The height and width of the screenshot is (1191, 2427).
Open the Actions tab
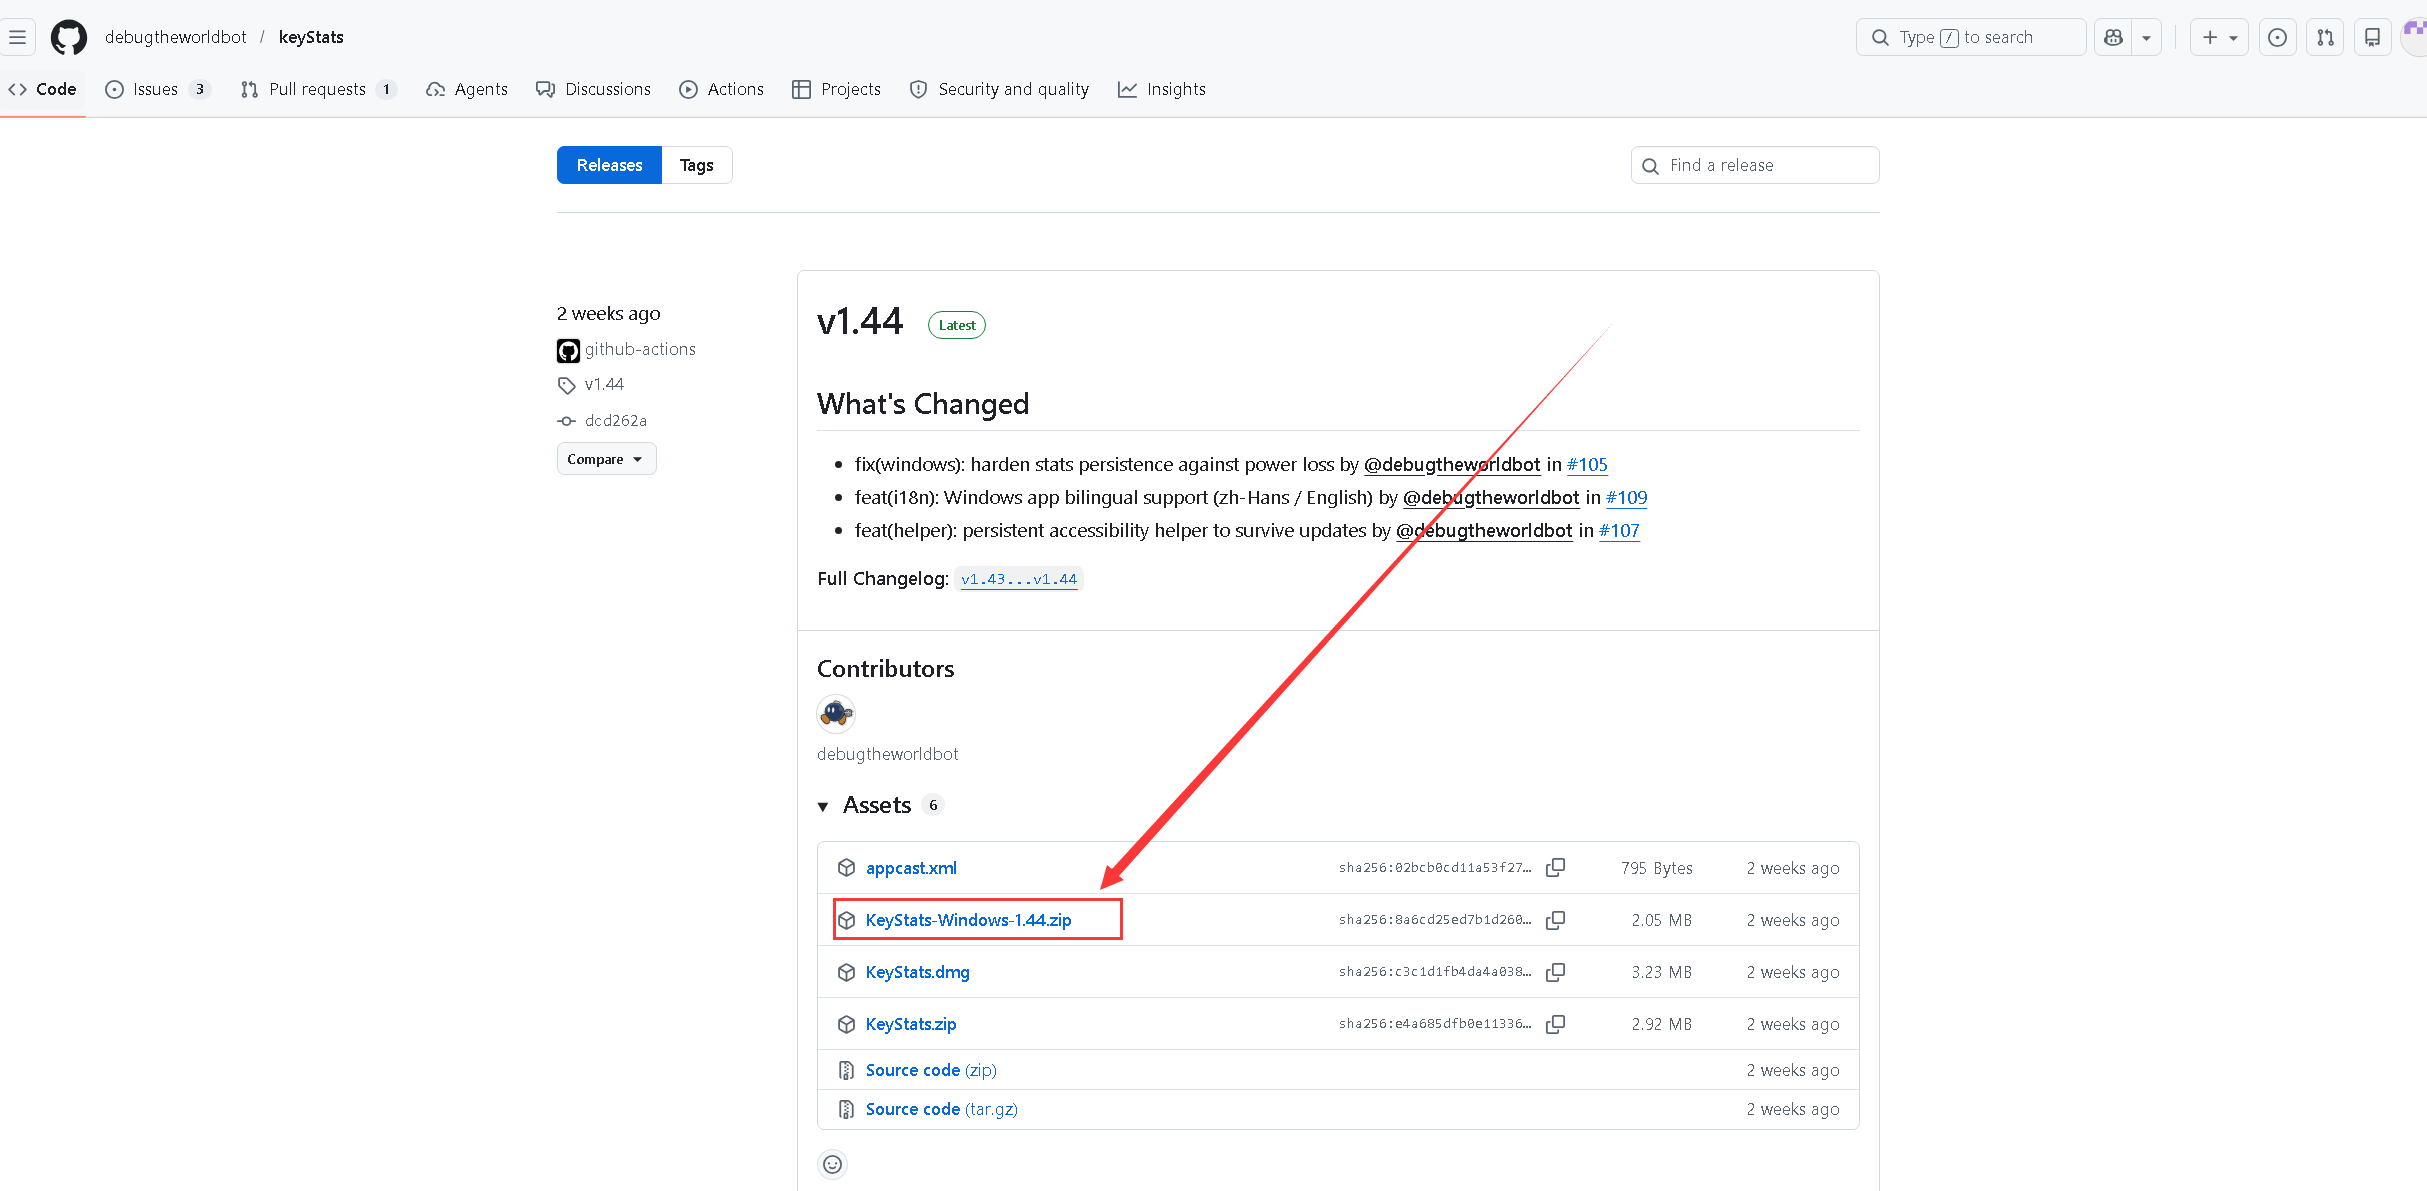721,89
